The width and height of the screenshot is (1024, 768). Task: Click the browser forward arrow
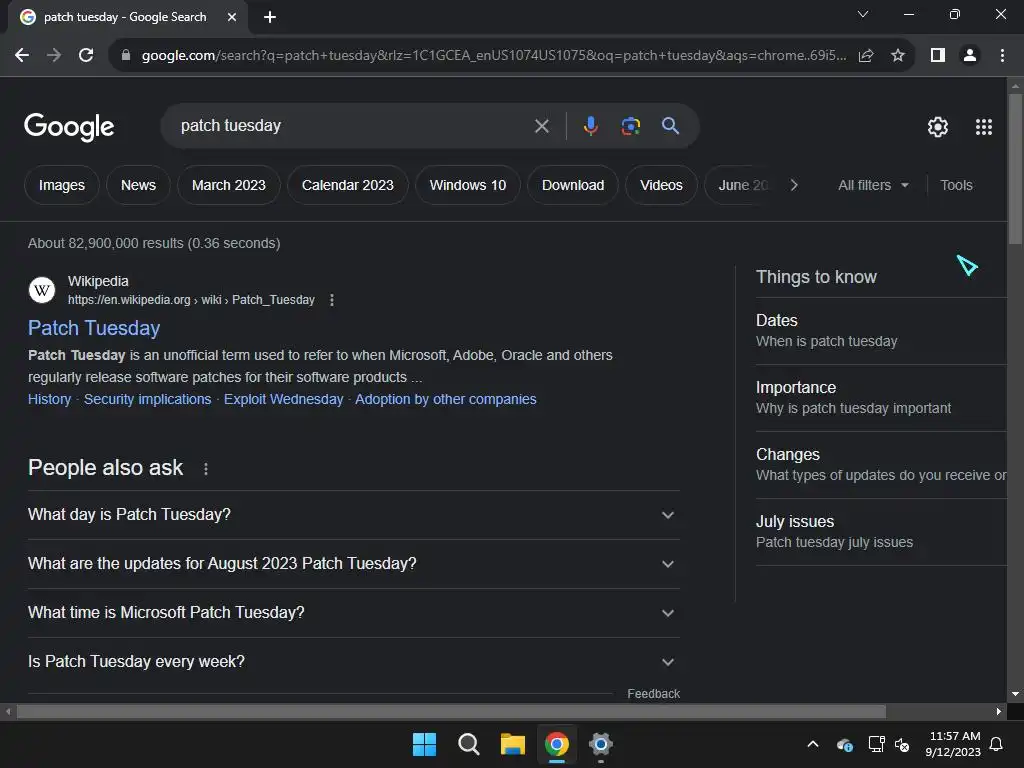54,56
